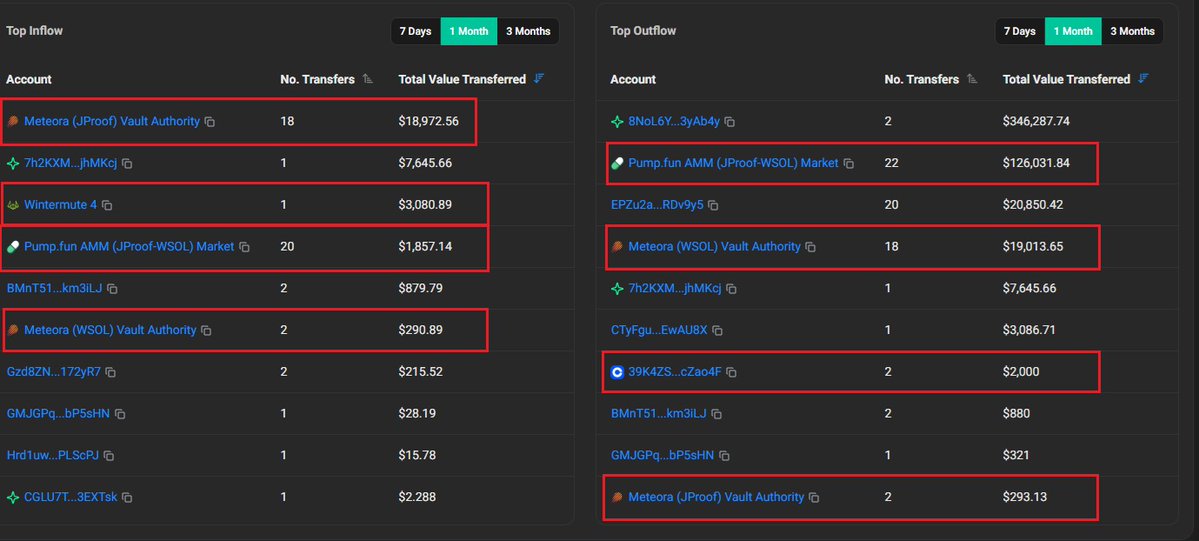Sort Top Inflow by Total Value Transferred
The image size is (1199, 541).
[540, 79]
